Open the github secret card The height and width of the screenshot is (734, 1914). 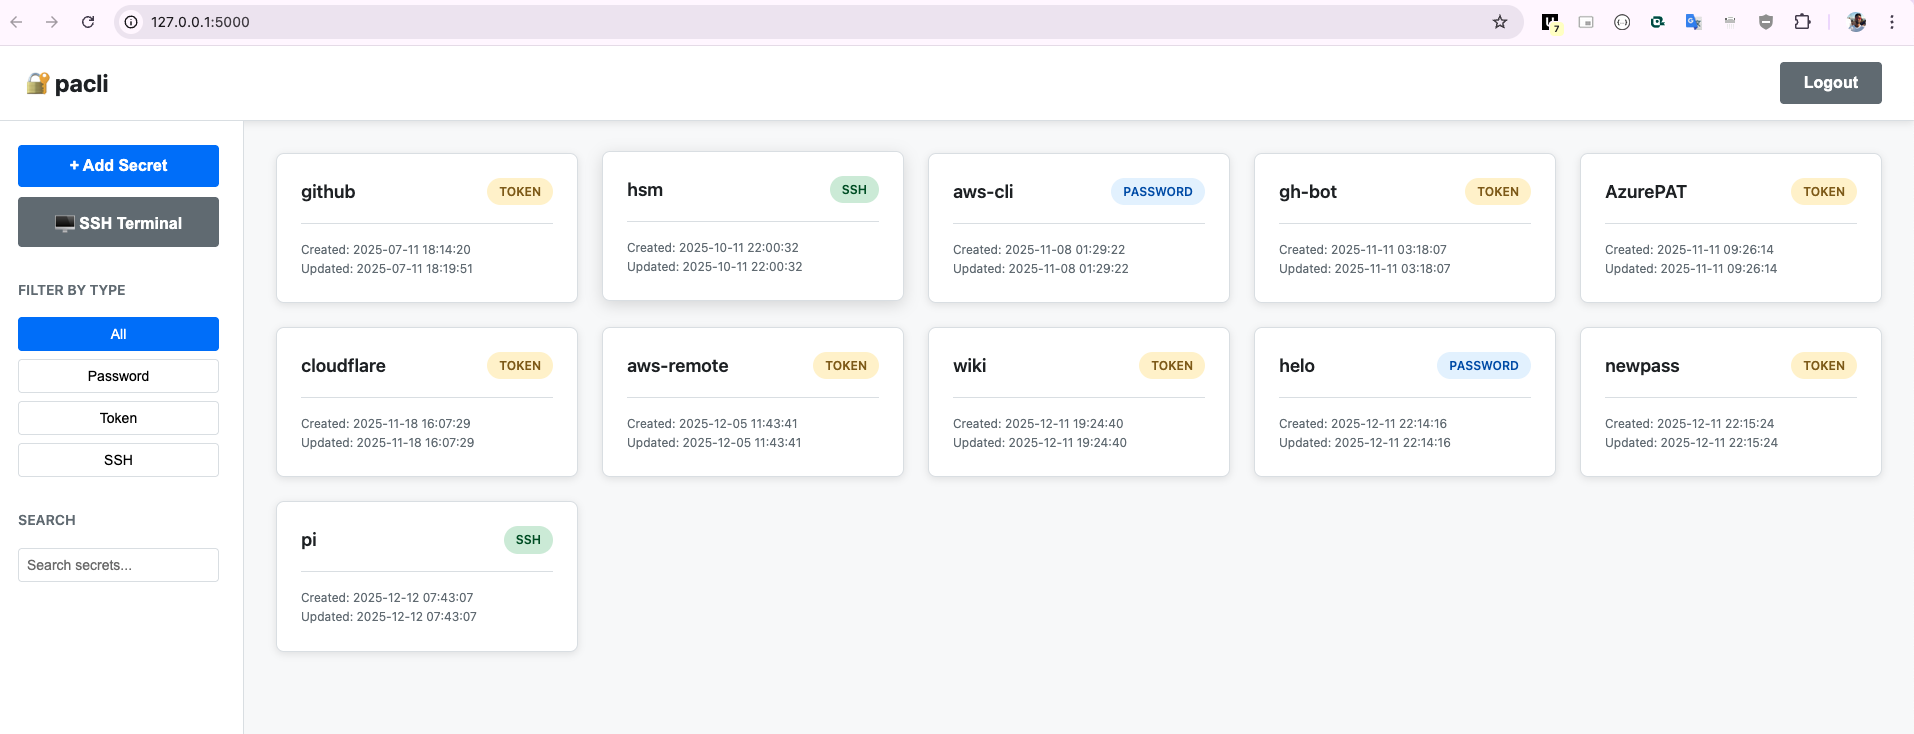[427, 228]
